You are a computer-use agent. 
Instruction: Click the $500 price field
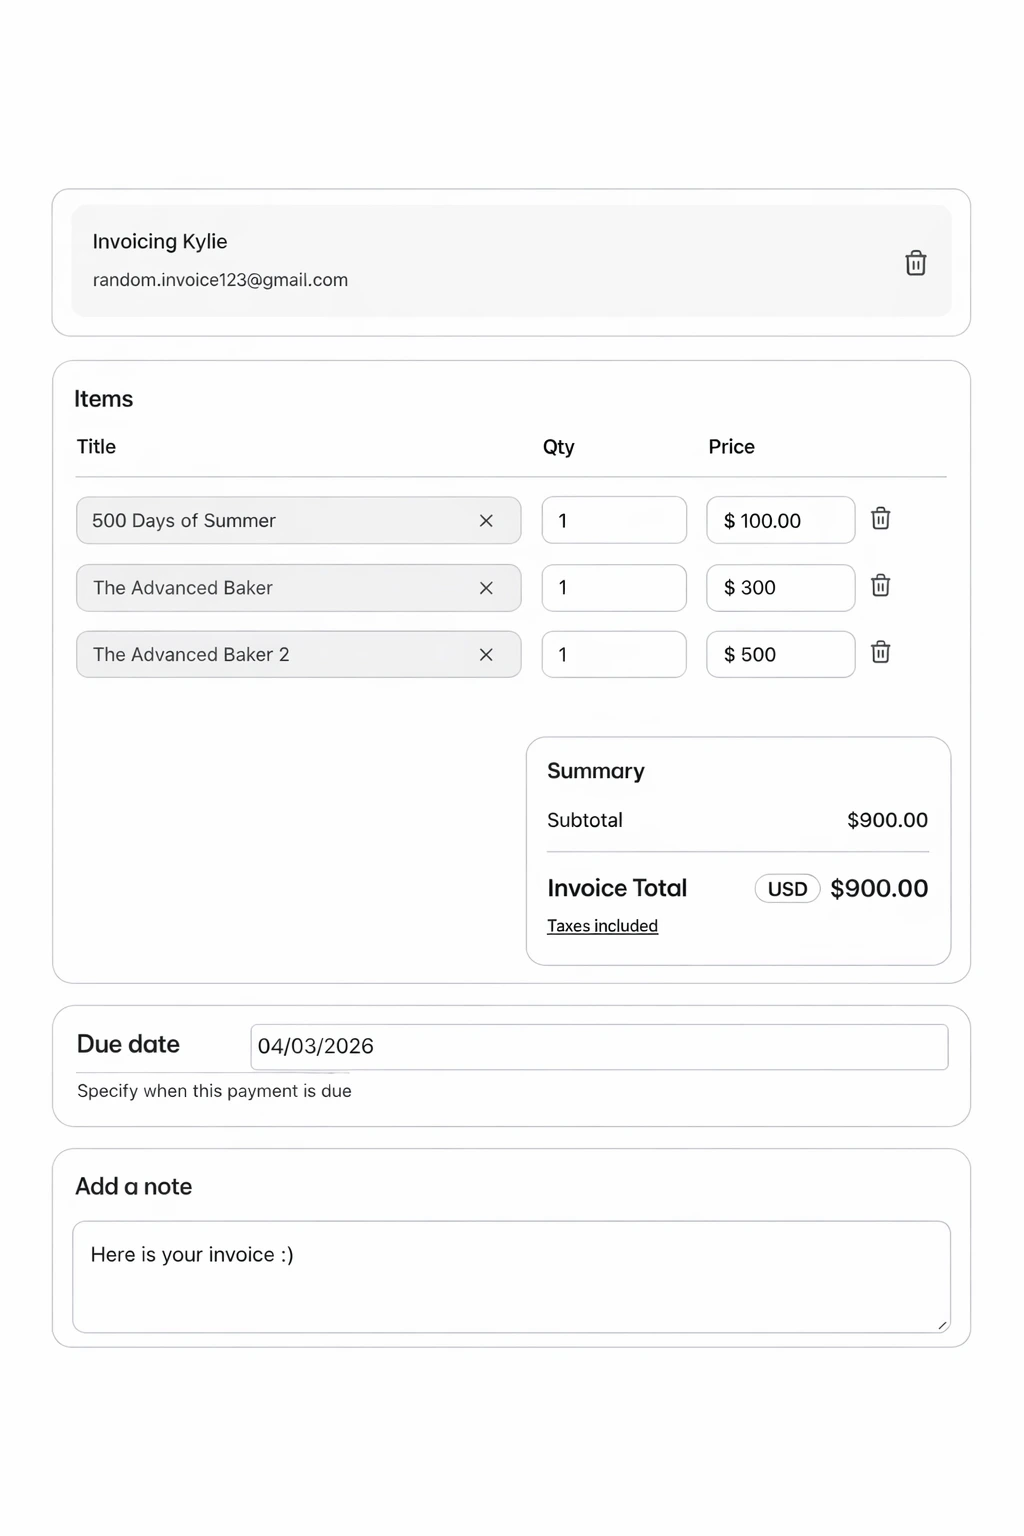point(780,654)
